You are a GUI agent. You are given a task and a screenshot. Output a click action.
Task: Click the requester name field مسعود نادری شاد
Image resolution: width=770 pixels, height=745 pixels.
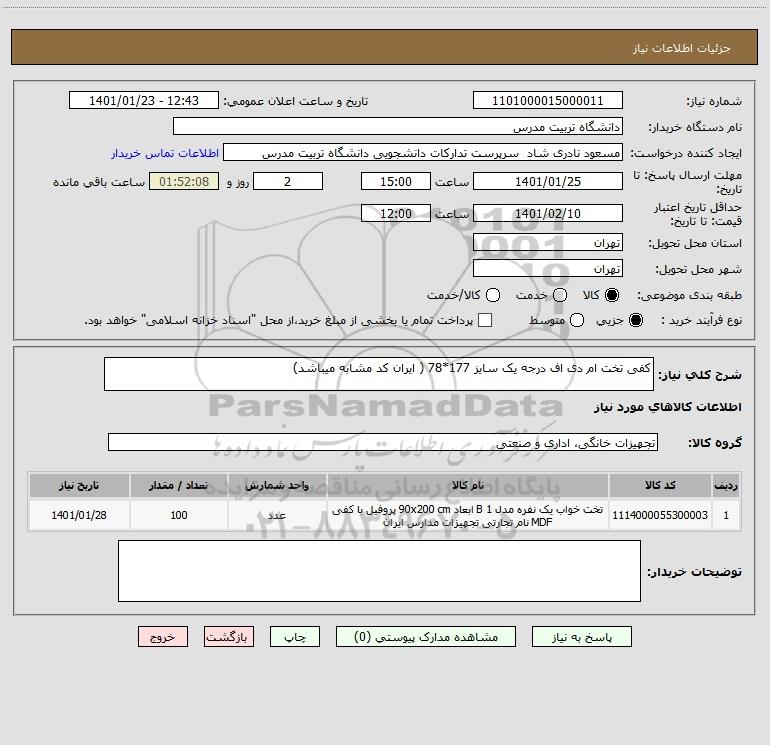423,153
